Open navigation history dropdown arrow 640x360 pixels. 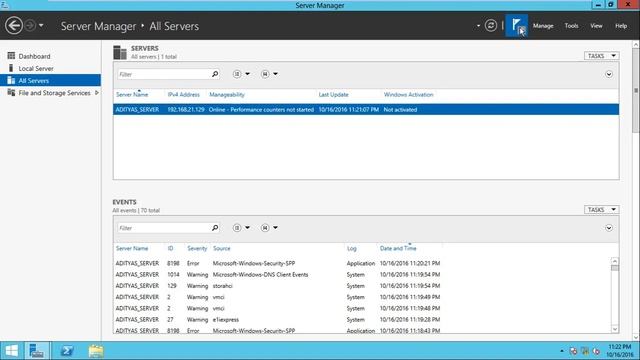click(x=41, y=26)
